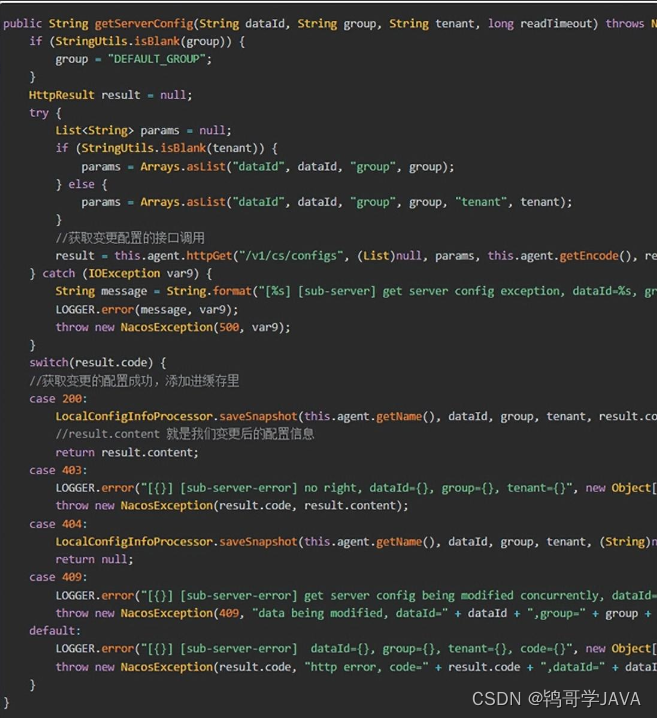
Task: Click the 'httpGet' method call
Action: (x=209, y=256)
